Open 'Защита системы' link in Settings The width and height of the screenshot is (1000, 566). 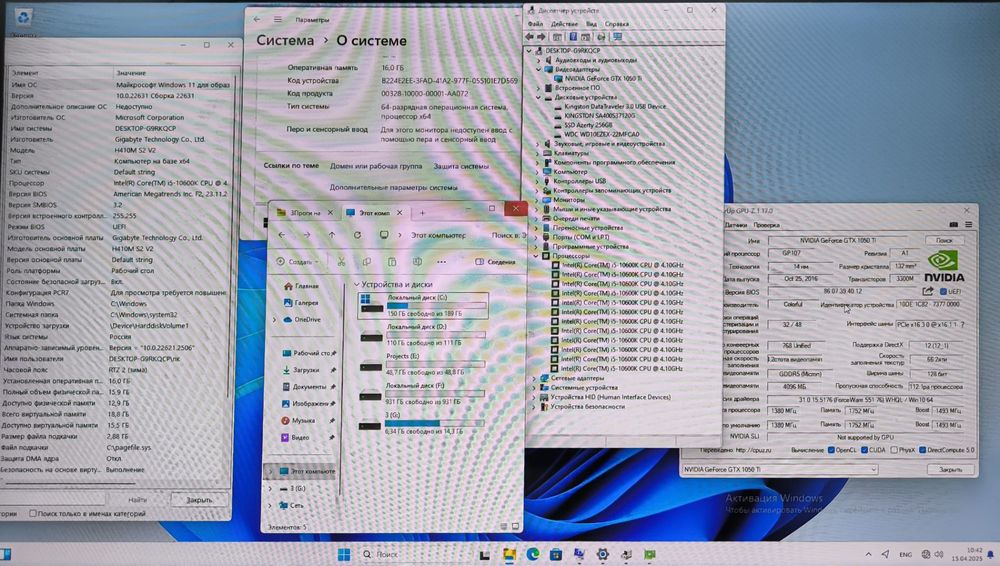(x=461, y=166)
